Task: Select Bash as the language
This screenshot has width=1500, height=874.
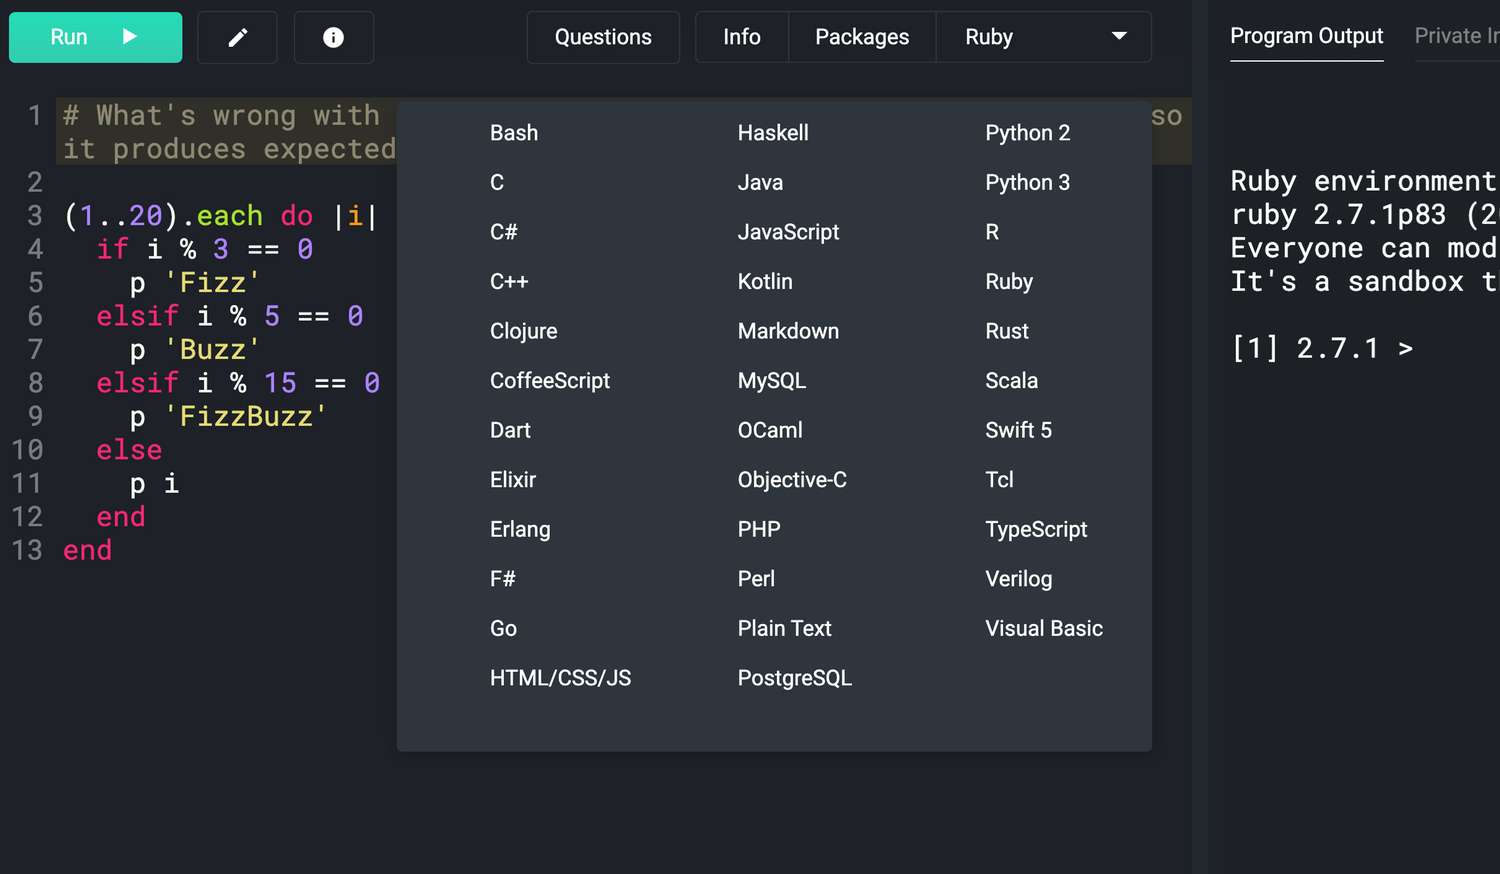Action: [x=514, y=133]
